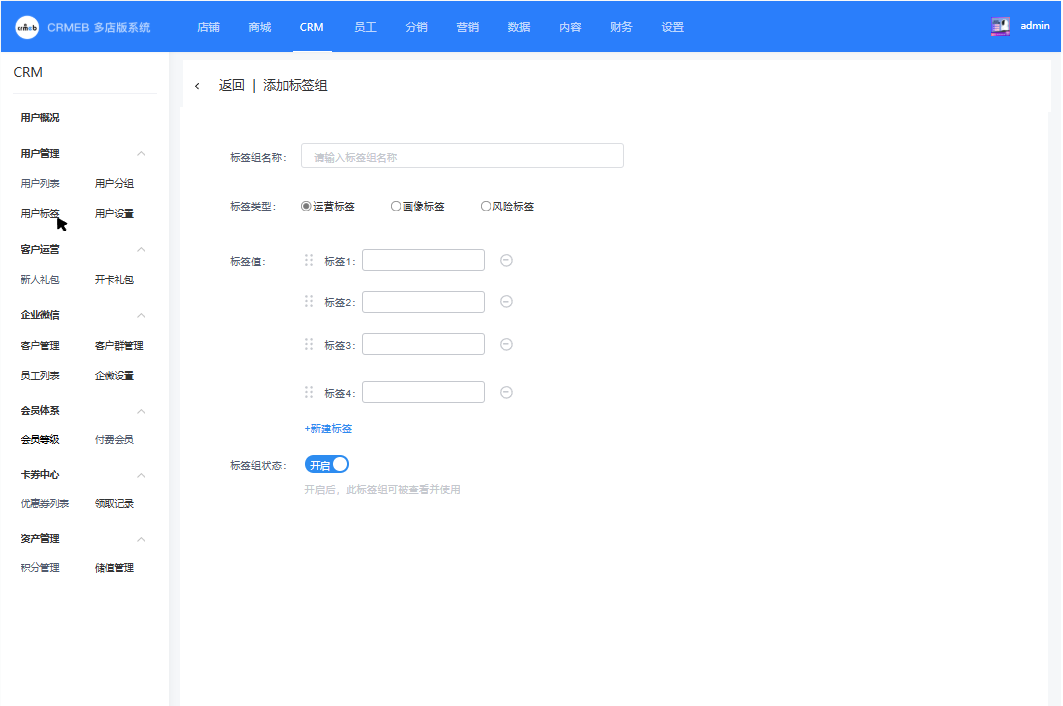
Task: Open 用户标签 in the sidebar
Action: pos(40,214)
